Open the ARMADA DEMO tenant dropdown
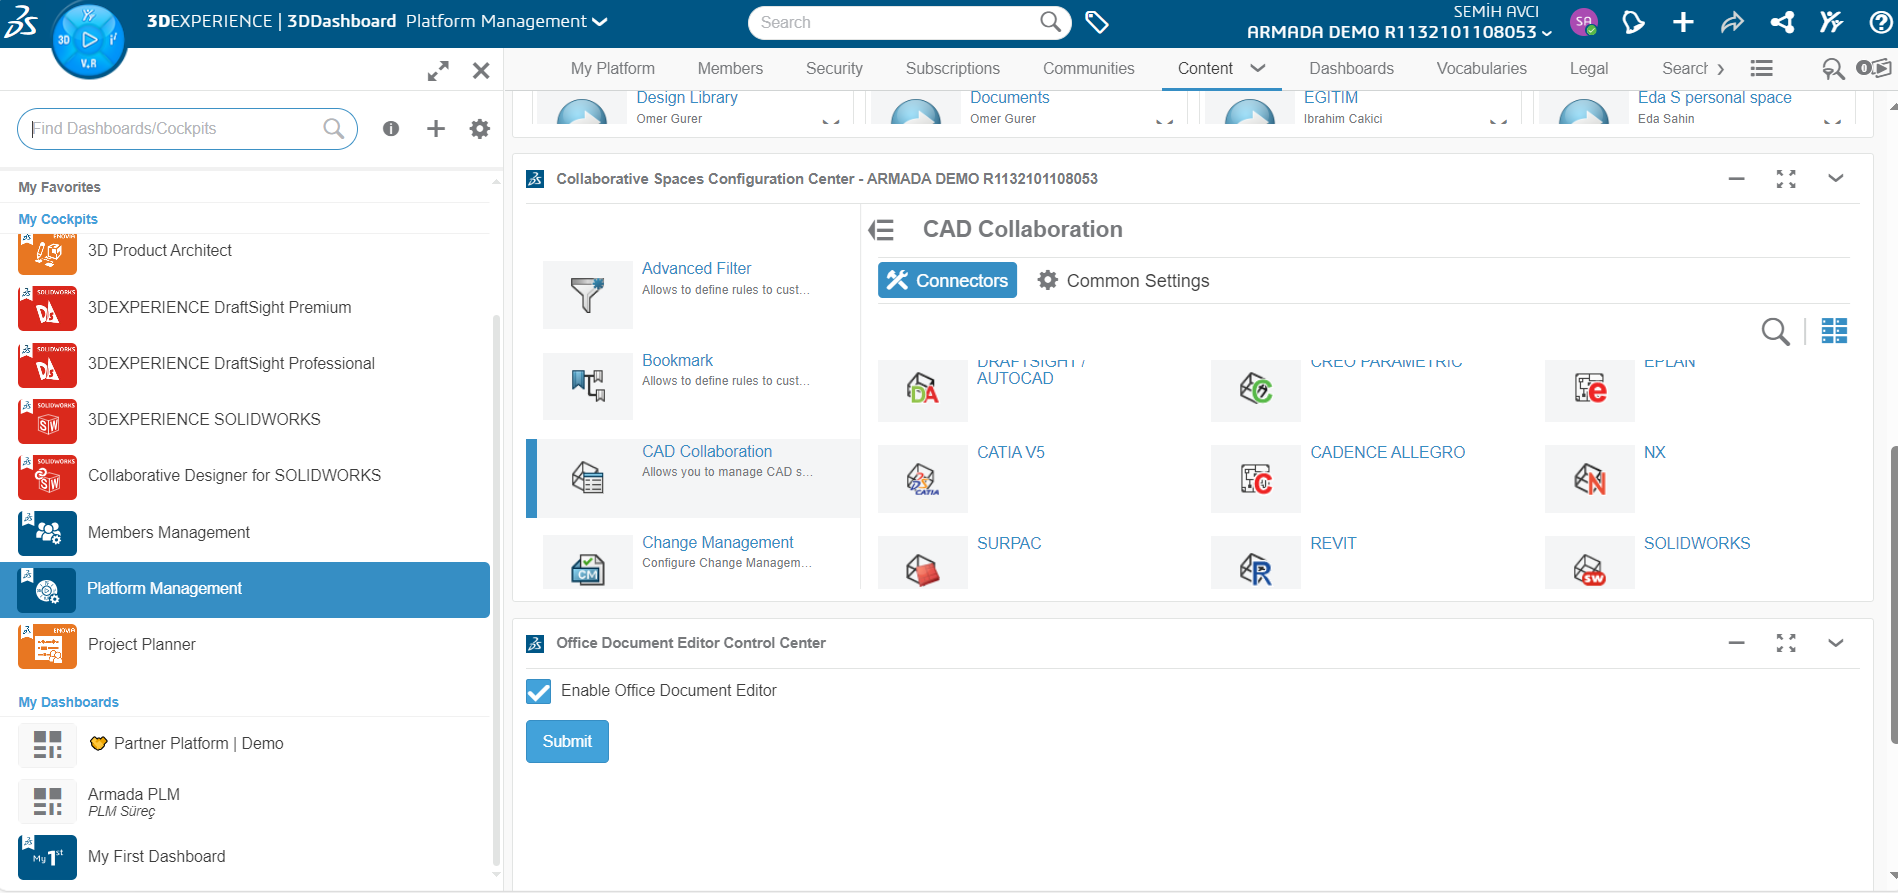Image resolution: width=1898 pixels, height=893 pixels. (1547, 33)
